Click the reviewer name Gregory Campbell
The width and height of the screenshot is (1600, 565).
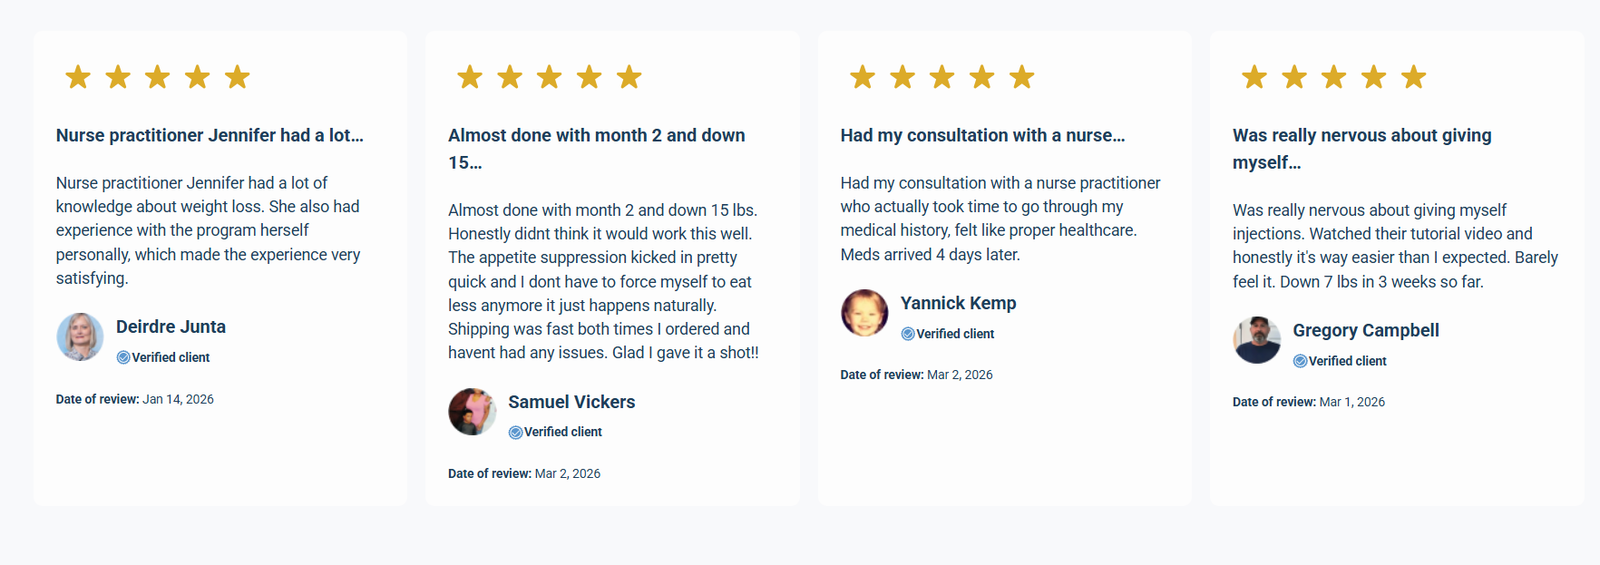pos(1365,330)
